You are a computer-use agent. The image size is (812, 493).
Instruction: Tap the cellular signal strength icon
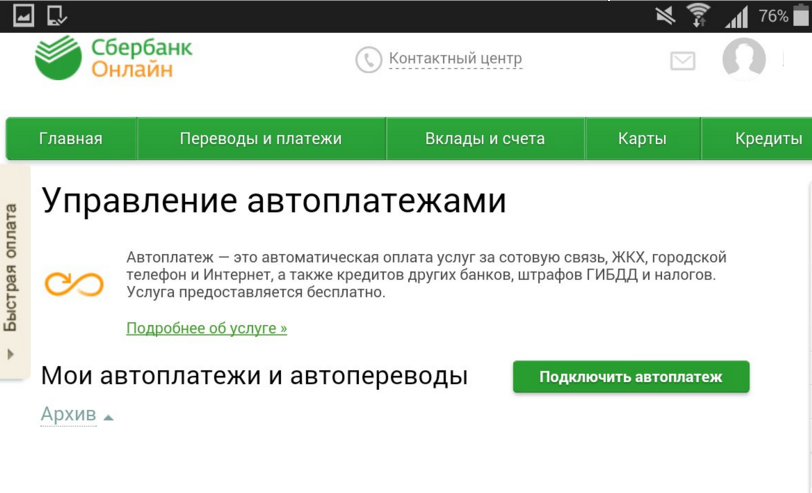(736, 17)
